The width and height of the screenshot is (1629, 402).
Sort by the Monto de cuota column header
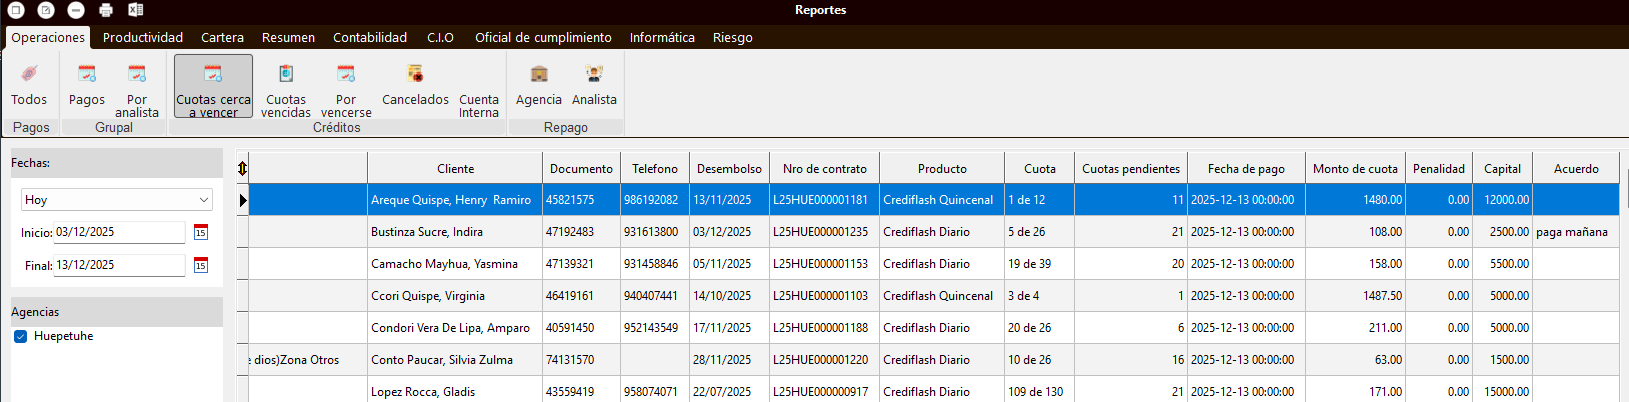(1355, 169)
